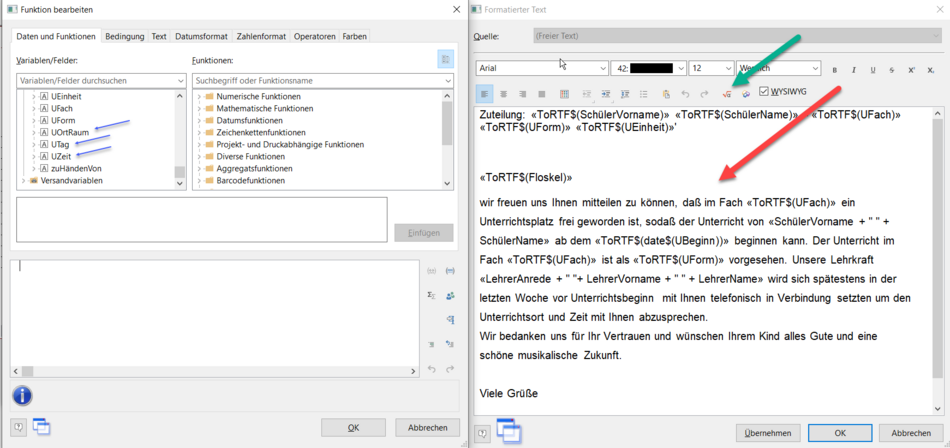Image resolution: width=950 pixels, height=448 pixels.
Task: Click the blue info icon
Action: point(22,396)
